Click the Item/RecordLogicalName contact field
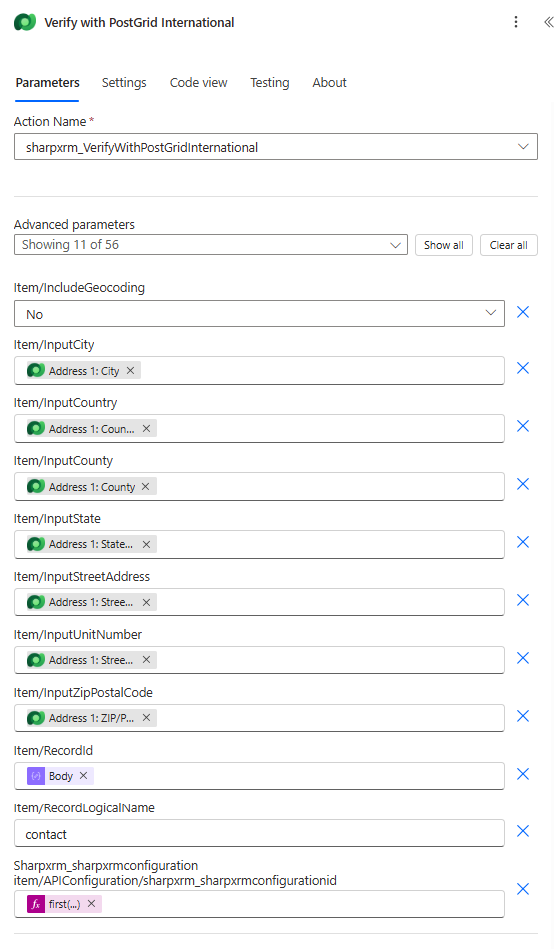 (259, 833)
